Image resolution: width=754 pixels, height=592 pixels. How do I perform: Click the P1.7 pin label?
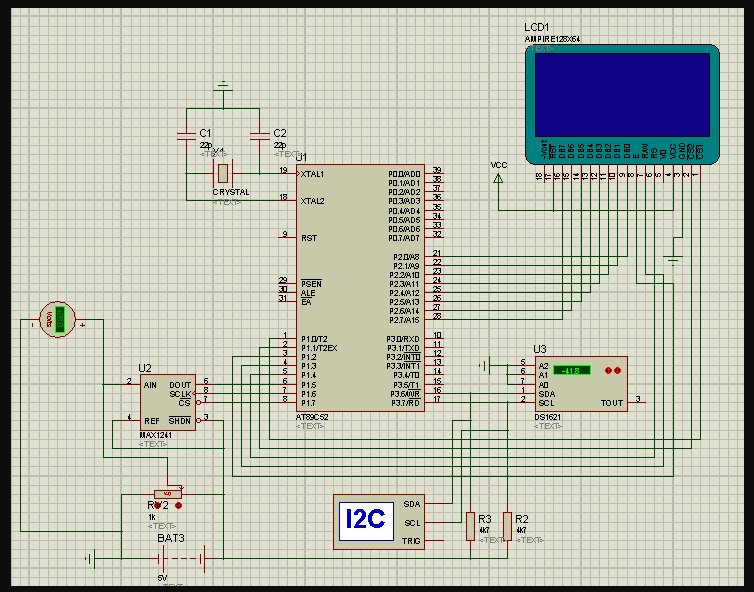click(308, 403)
